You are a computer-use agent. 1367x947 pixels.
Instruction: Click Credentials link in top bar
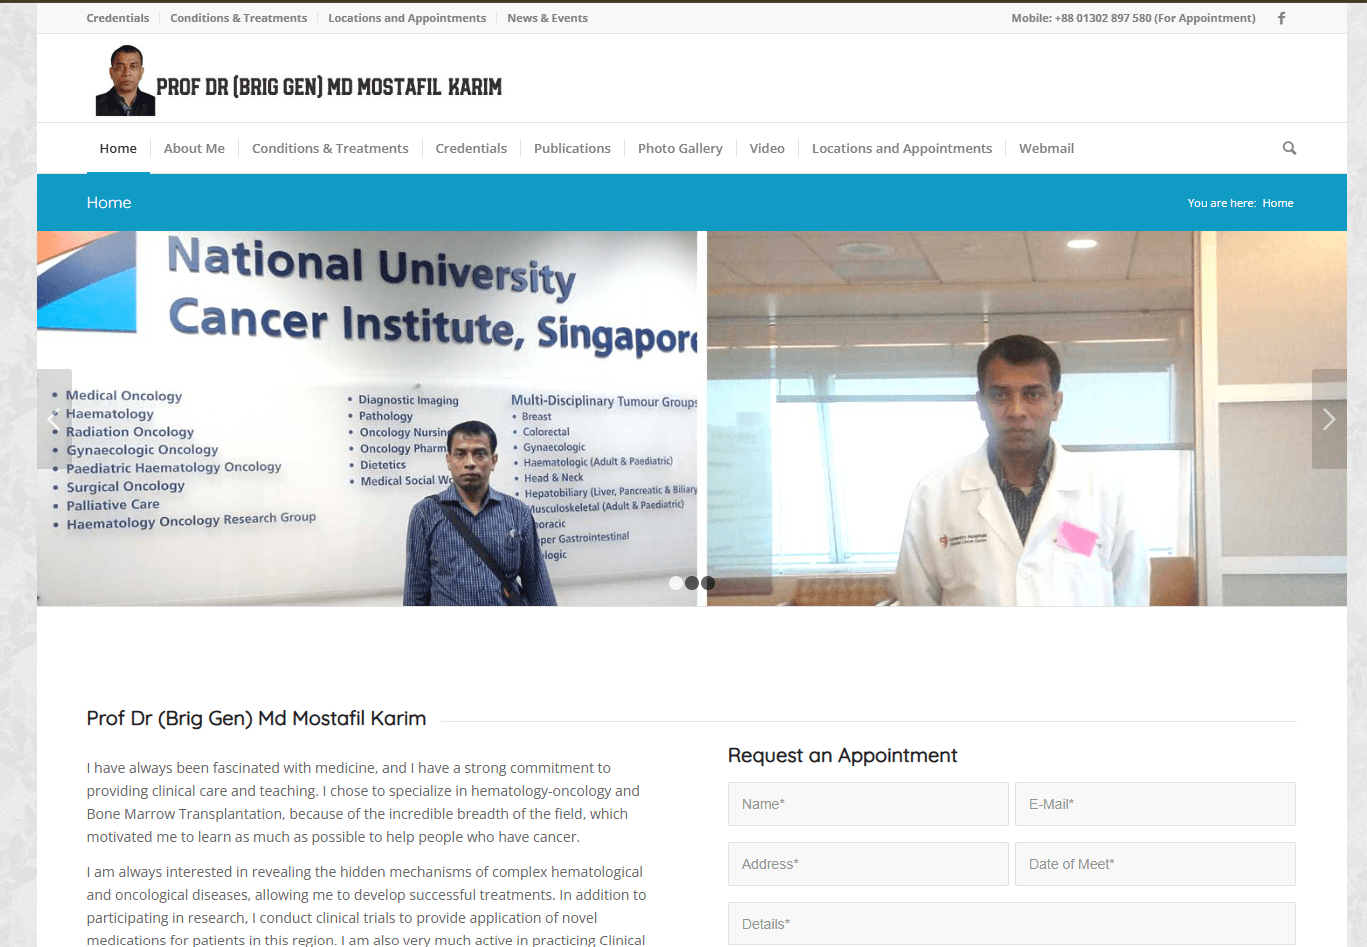click(x=118, y=18)
